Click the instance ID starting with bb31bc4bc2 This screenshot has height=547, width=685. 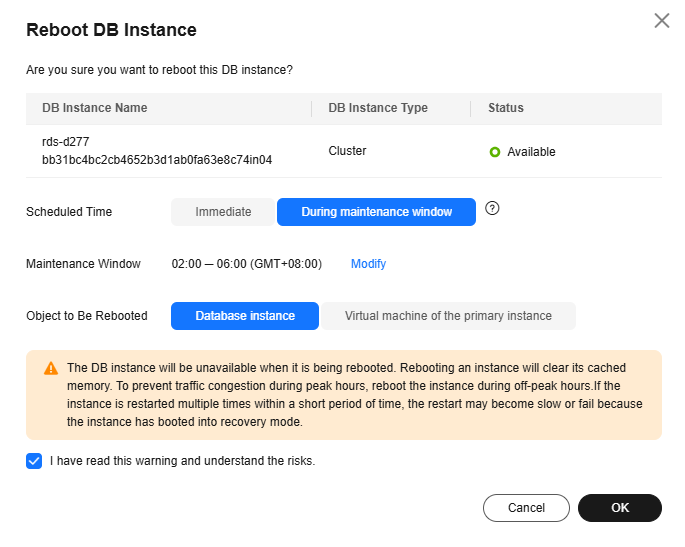(x=157, y=160)
